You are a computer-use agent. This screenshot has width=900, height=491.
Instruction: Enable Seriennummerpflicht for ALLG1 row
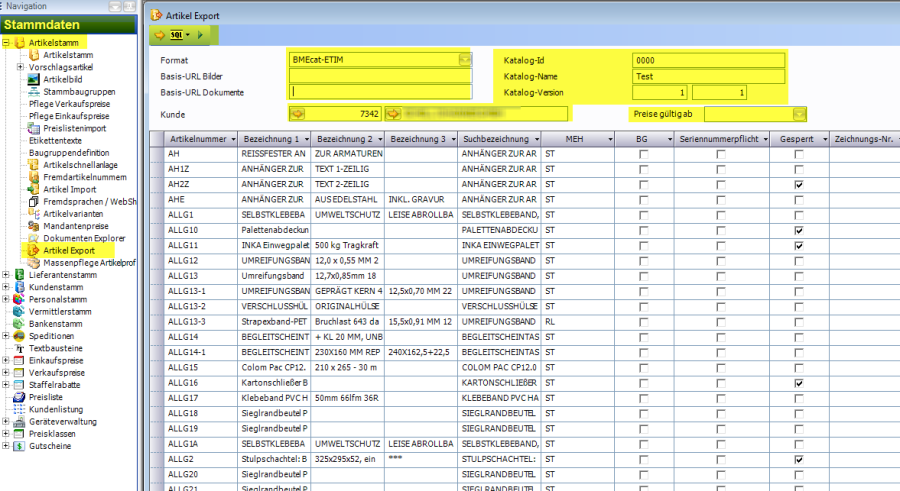pyautogui.click(x=724, y=215)
